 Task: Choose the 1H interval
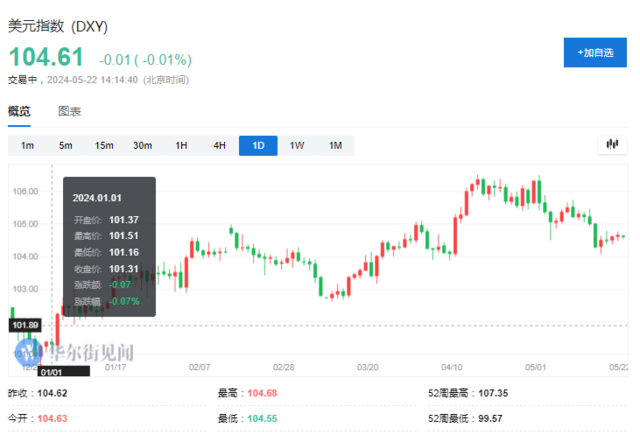(181, 146)
